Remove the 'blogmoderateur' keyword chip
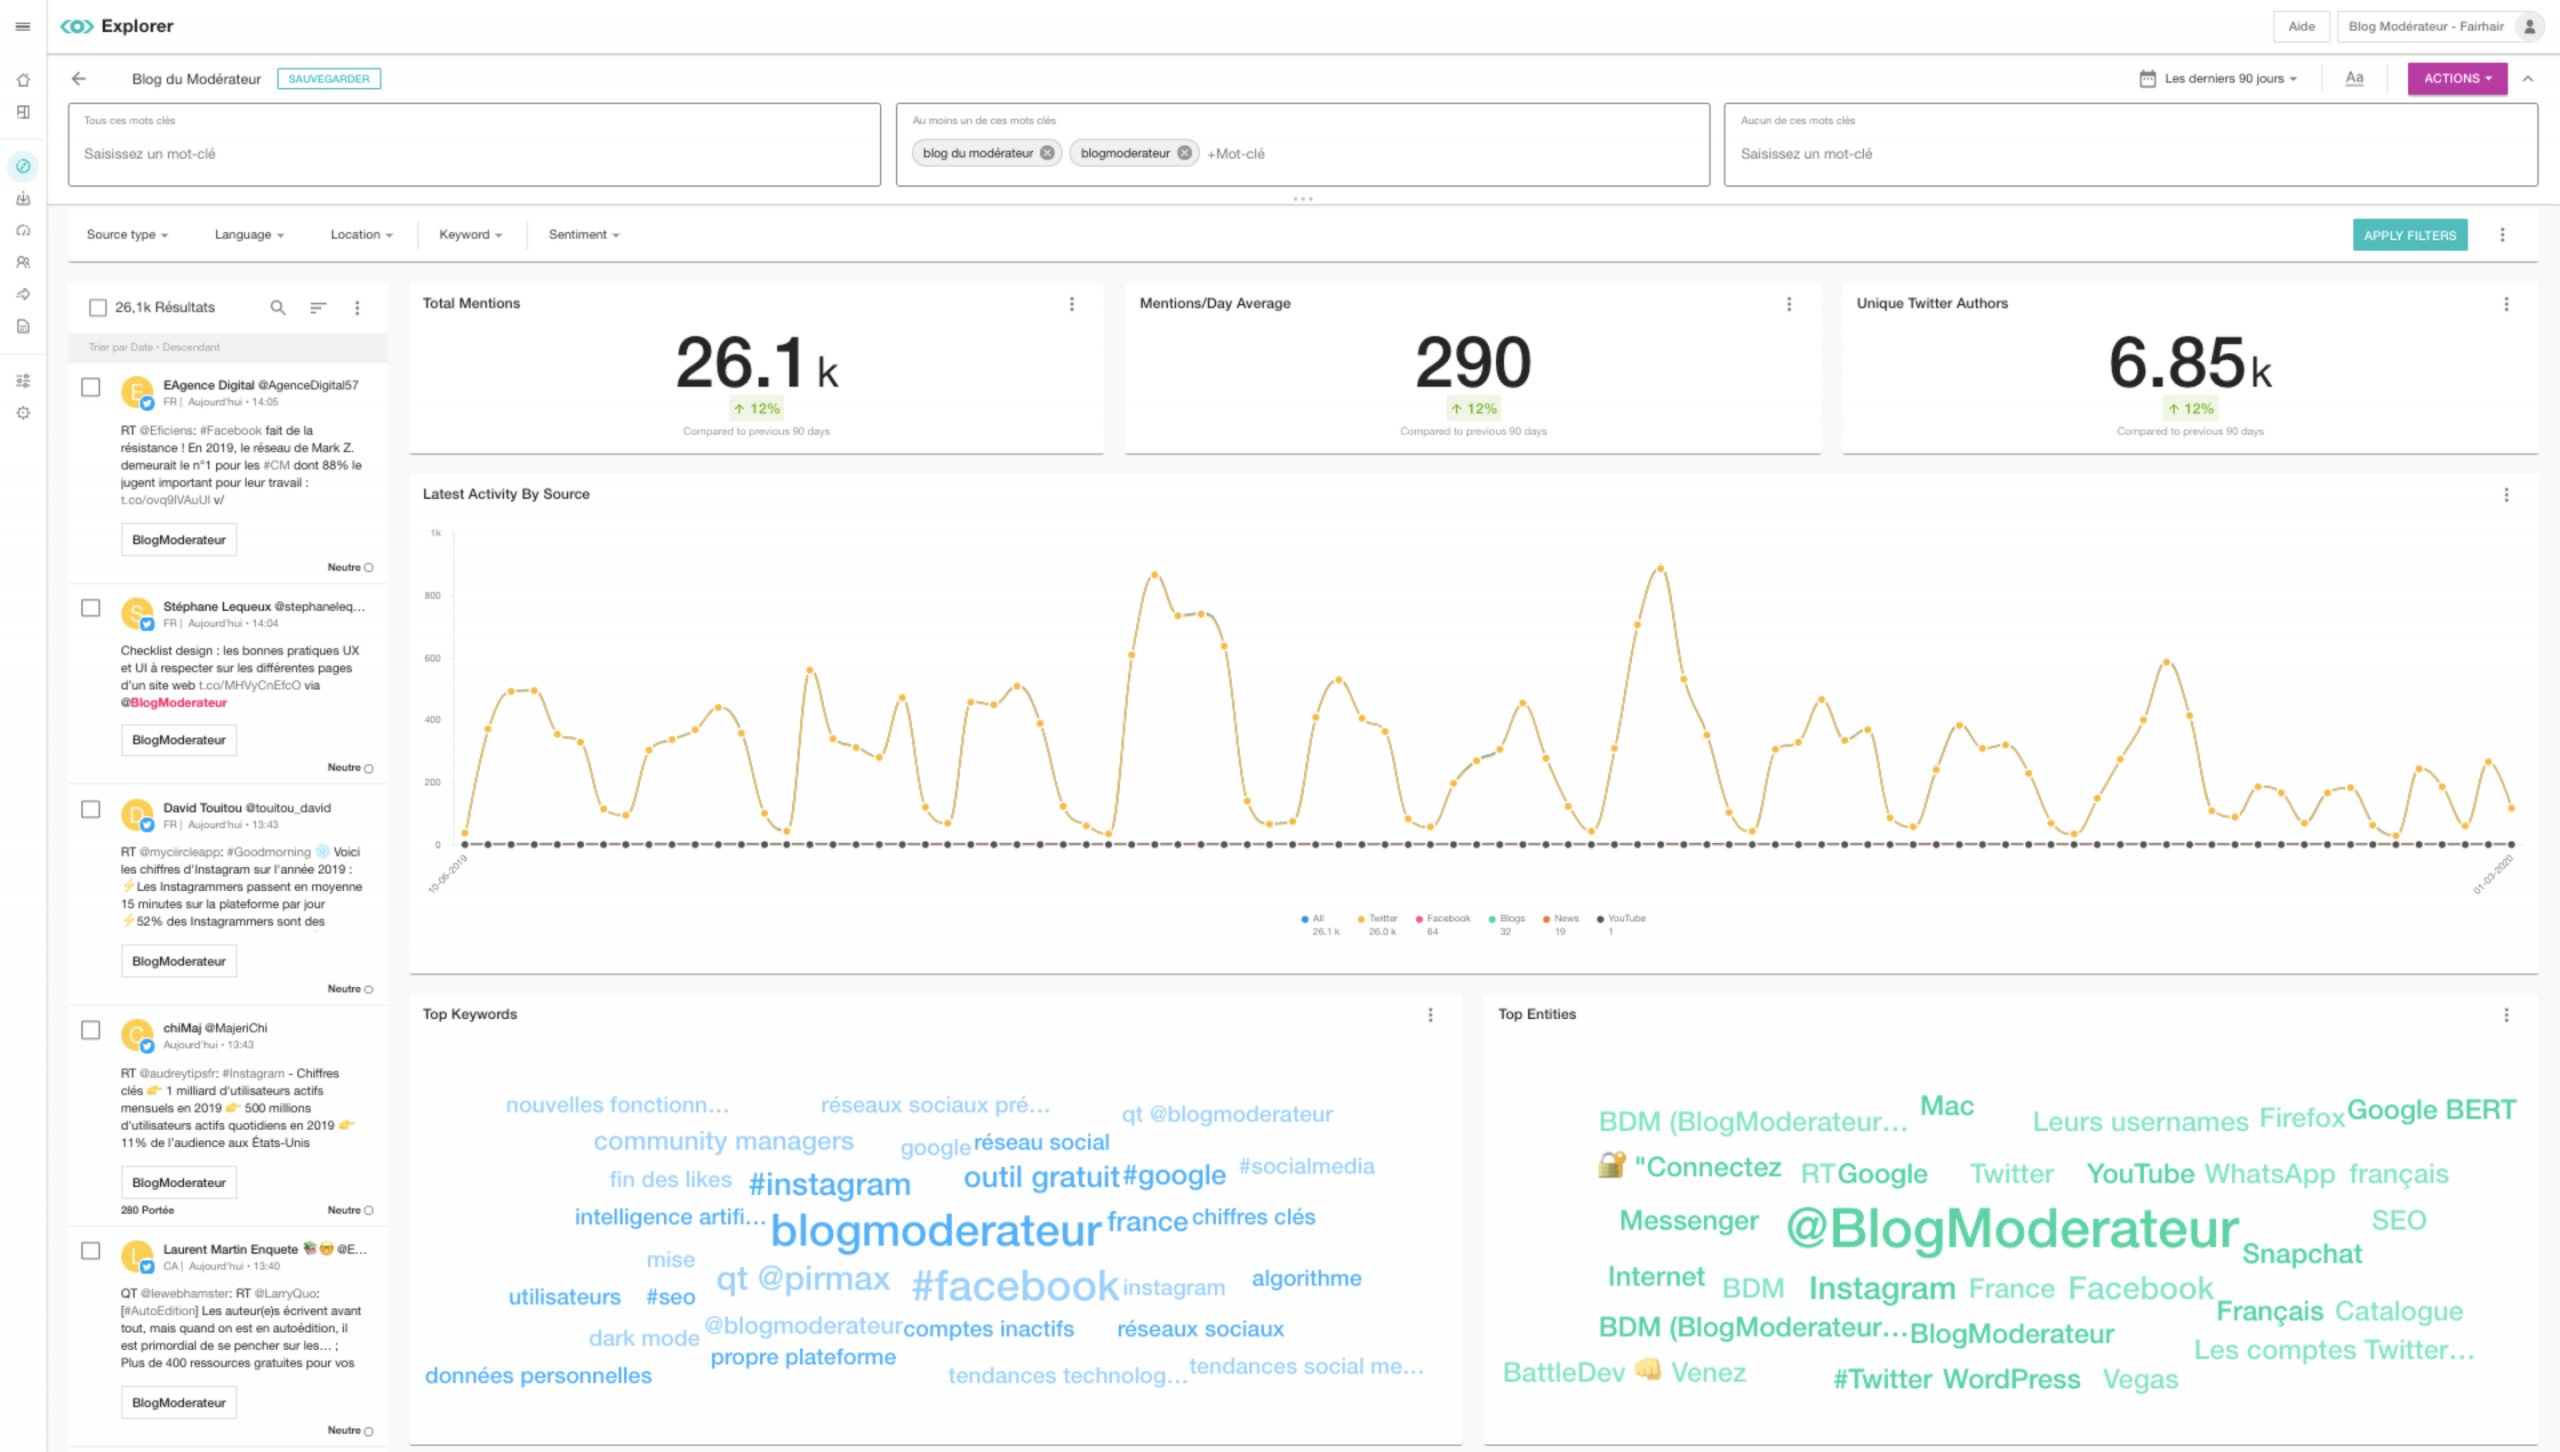Viewport: 2560px width, 1452px height. pyautogui.click(x=1184, y=153)
